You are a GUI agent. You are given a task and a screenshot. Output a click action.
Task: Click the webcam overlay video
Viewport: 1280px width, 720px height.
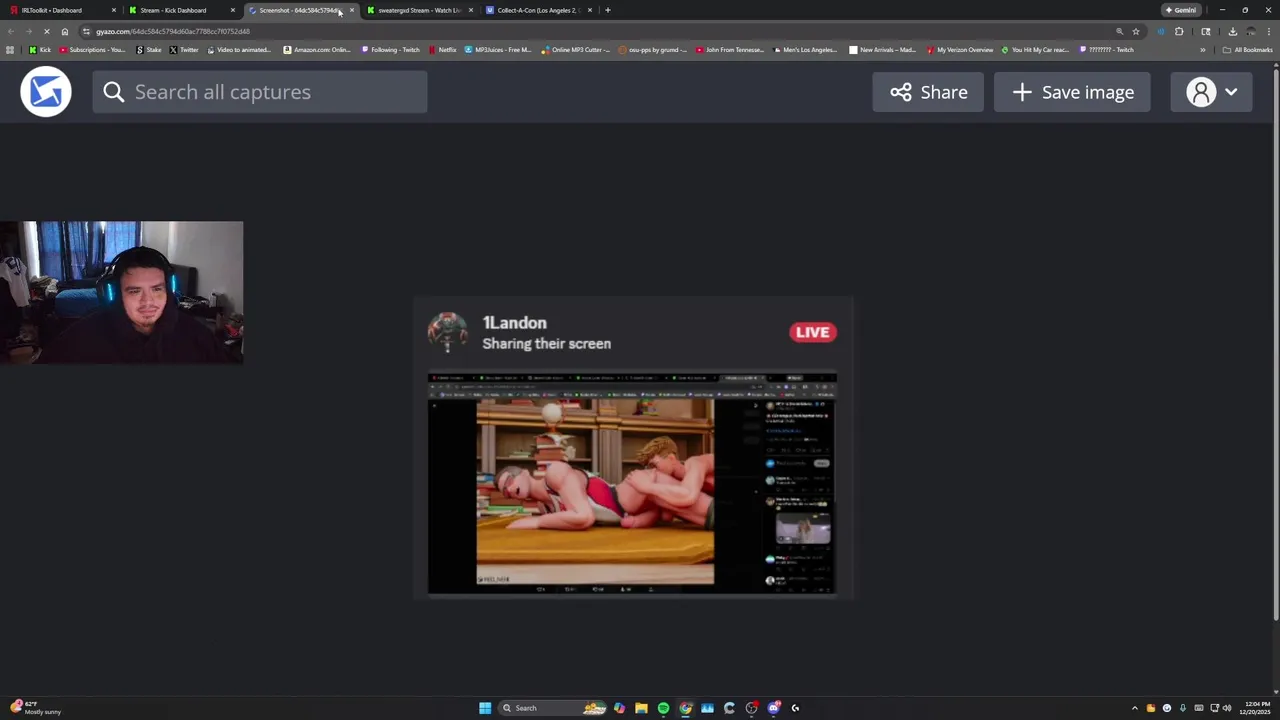click(x=121, y=292)
